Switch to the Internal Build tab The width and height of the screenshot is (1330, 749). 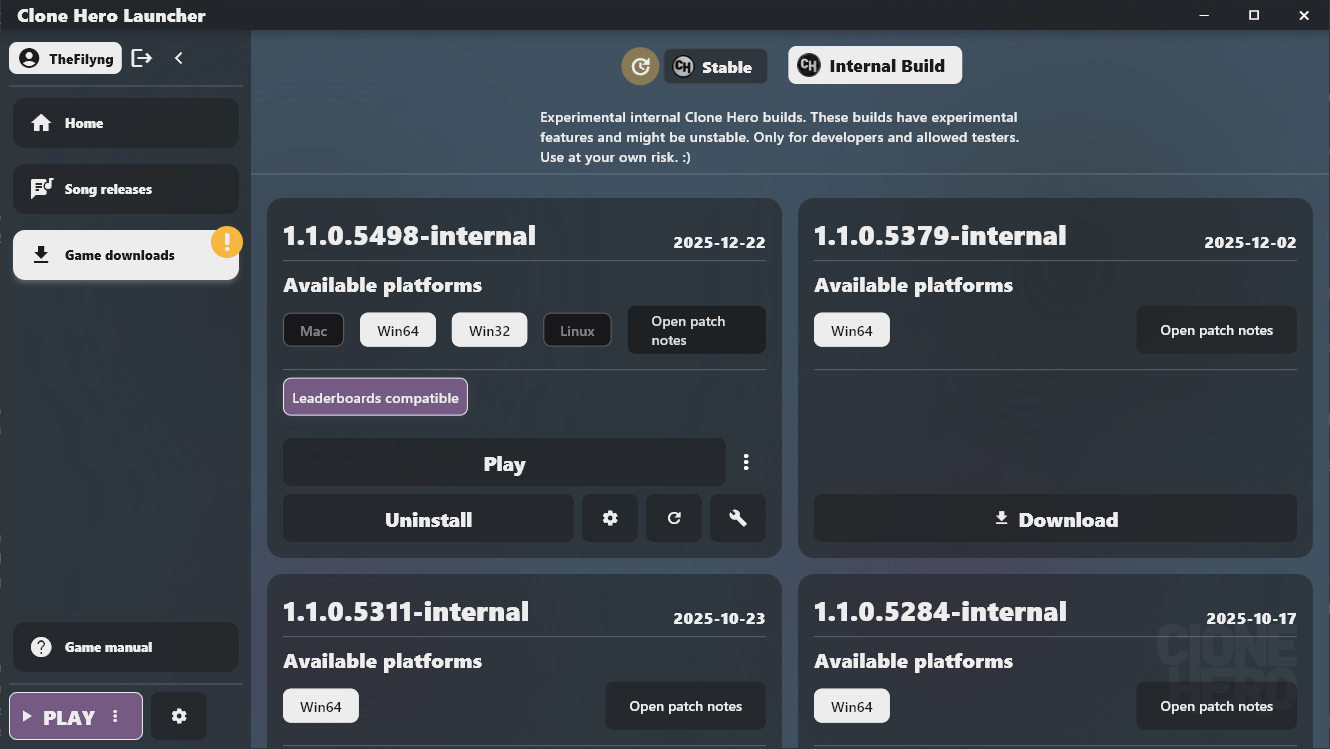click(x=875, y=66)
